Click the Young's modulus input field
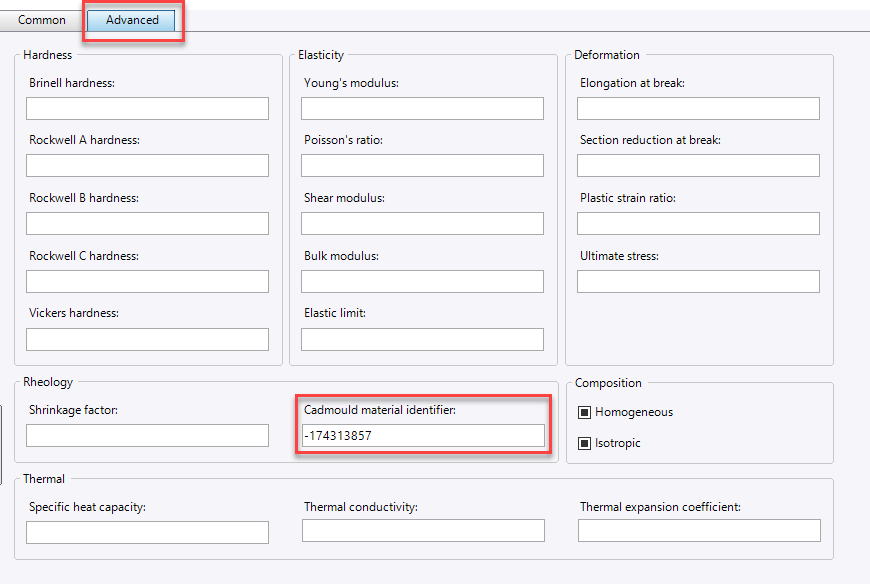This screenshot has height=584, width=870. (x=422, y=109)
